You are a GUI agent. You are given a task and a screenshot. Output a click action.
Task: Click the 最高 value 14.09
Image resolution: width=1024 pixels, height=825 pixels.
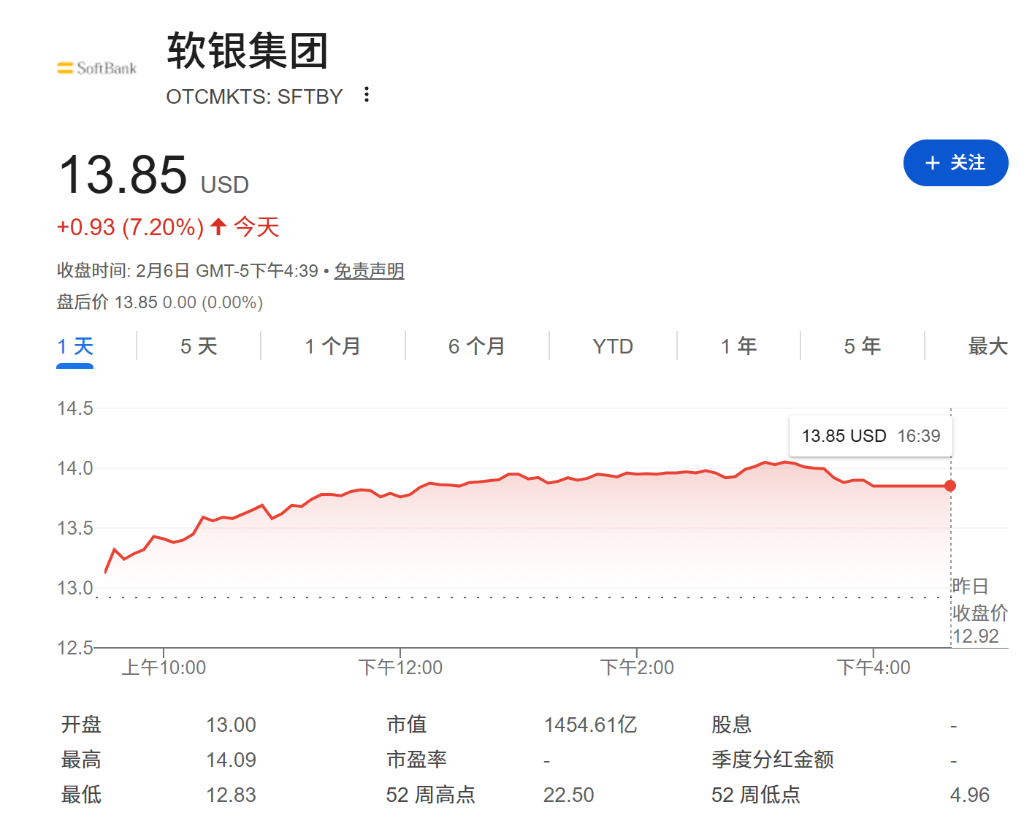(231, 760)
